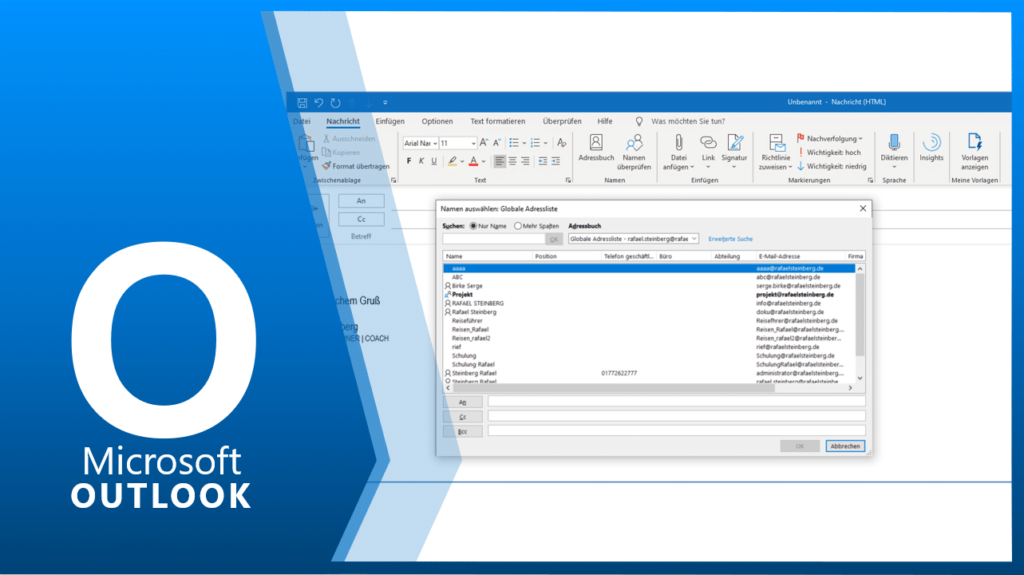
Task: Clear all formatting with the eraser A icon
Action: (561, 142)
